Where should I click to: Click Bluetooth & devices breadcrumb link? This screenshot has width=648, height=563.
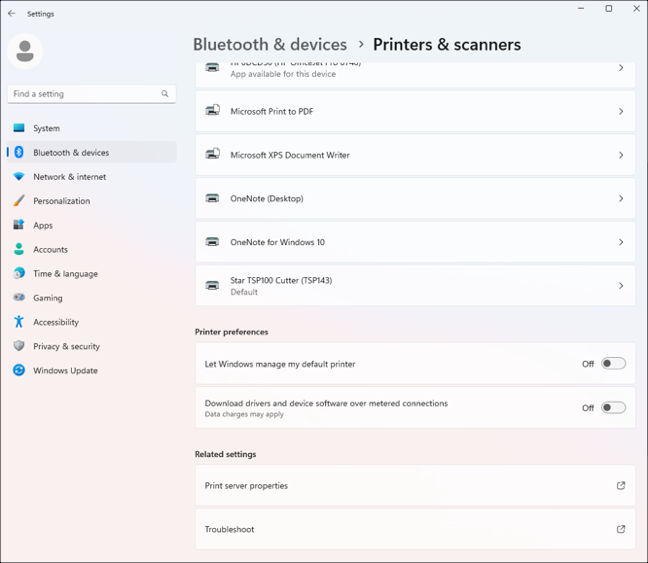point(270,45)
